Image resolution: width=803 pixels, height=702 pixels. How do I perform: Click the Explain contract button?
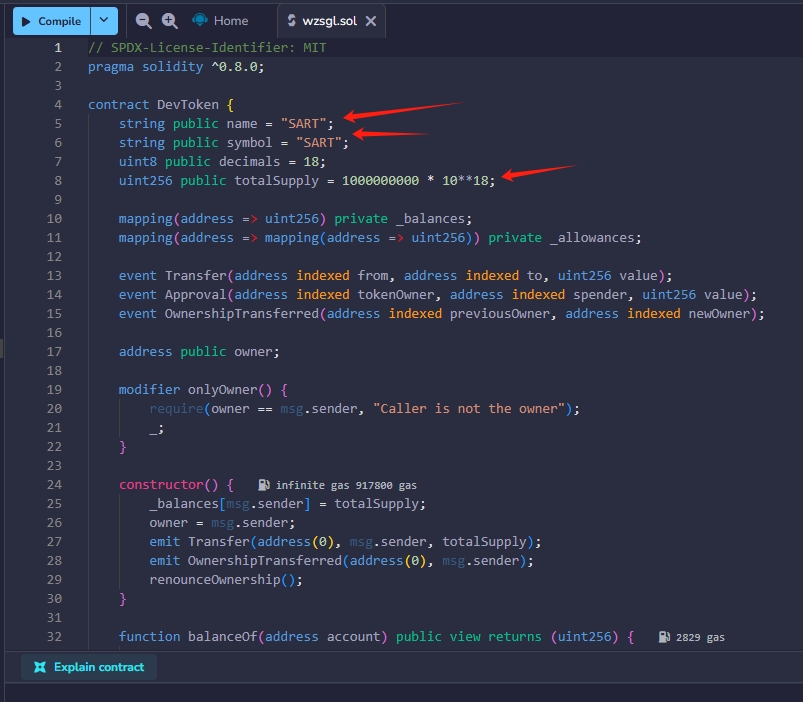click(x=98, y=667)
